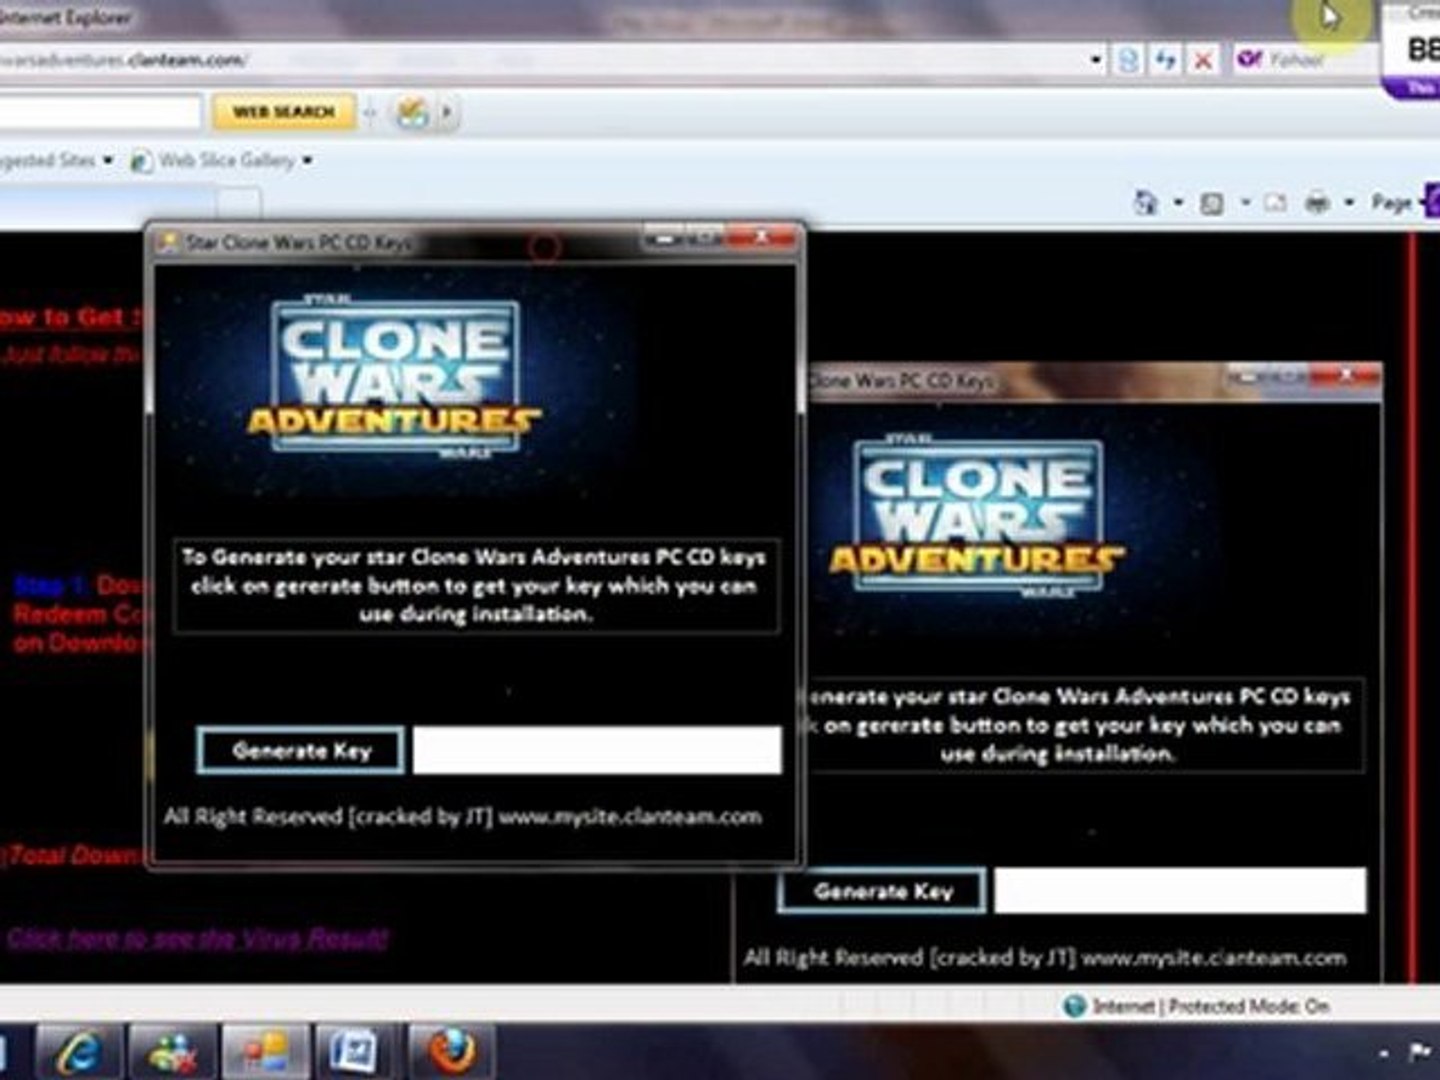Click the Clone Wars Adventures logo in front window
This screenshot has width=1440, height=1080.
pyautogui.click(x=394, y=376)
